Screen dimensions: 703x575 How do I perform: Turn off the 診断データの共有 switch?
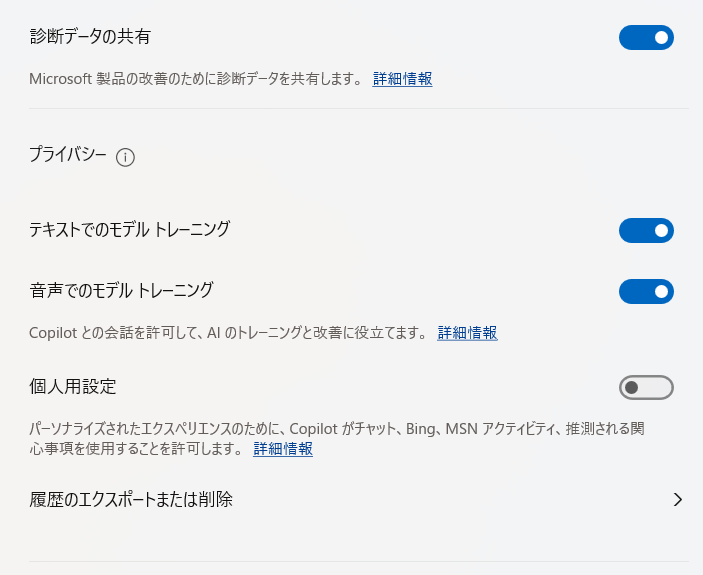tap(646, 38)
